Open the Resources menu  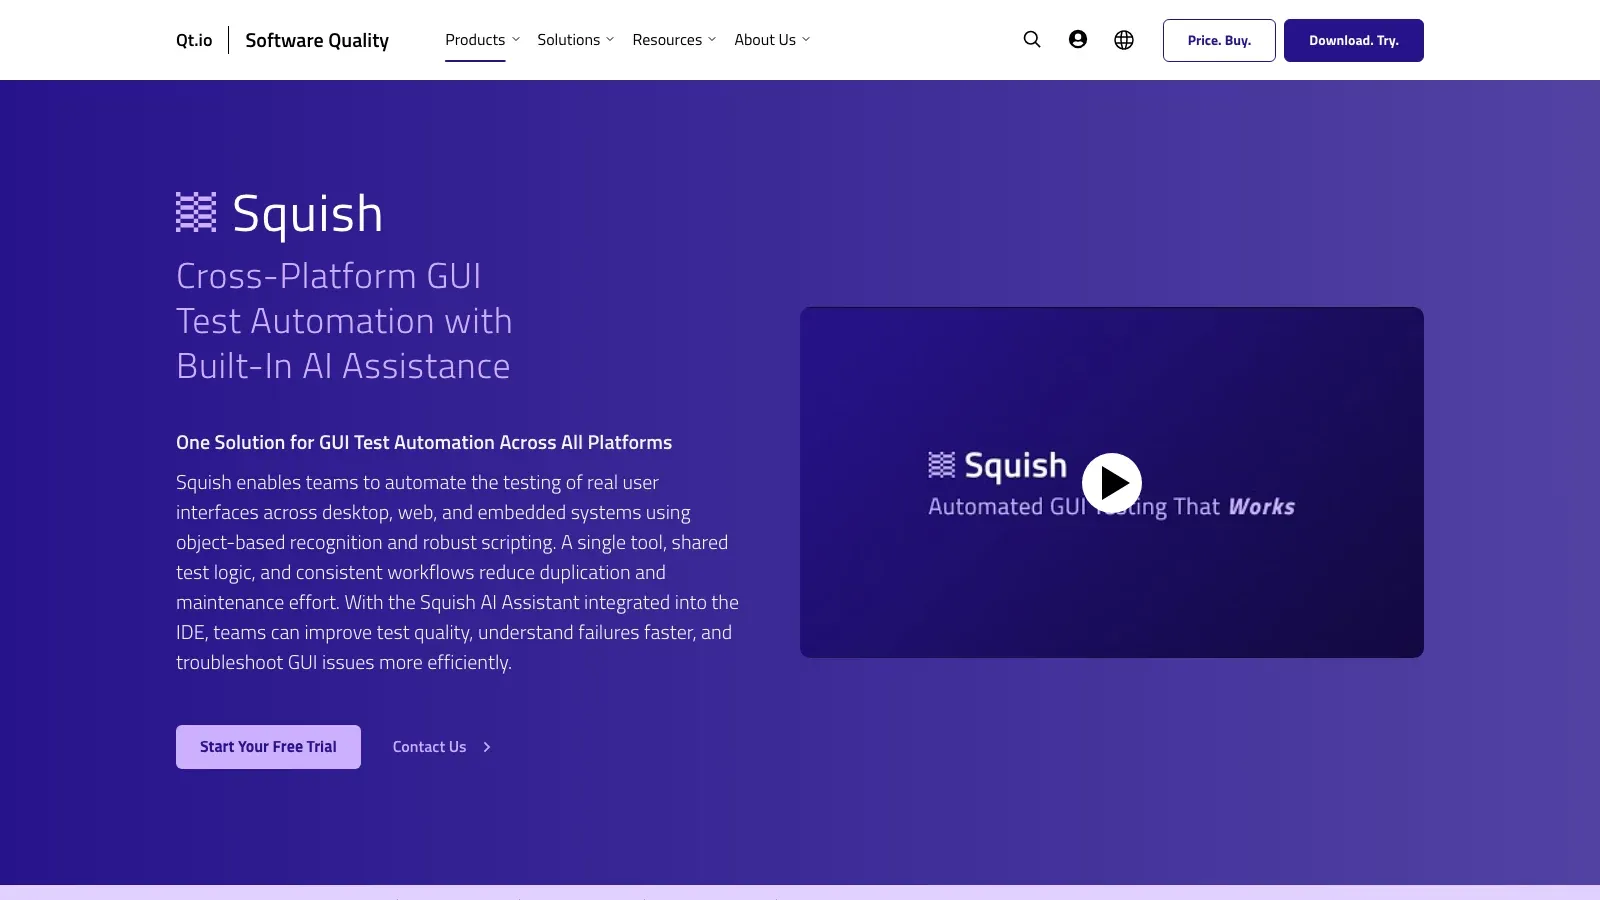(667, 40)
